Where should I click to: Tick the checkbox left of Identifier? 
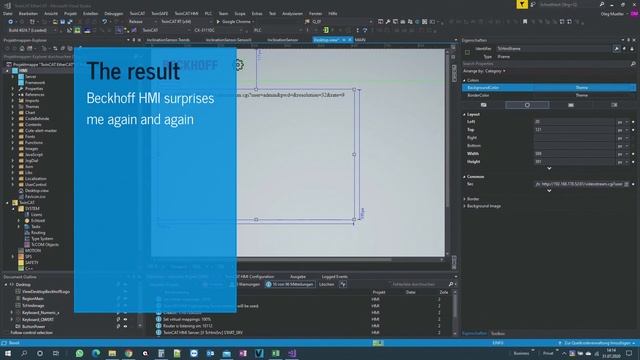point(467,52)
